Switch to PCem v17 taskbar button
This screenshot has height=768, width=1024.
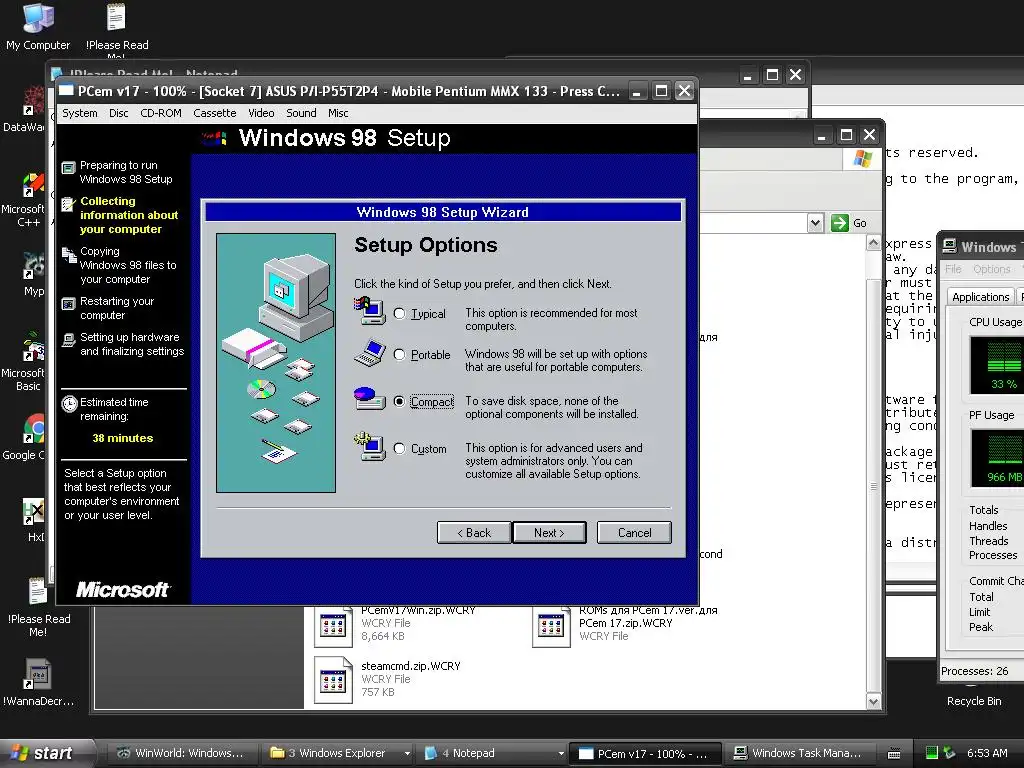pos(645,753)
